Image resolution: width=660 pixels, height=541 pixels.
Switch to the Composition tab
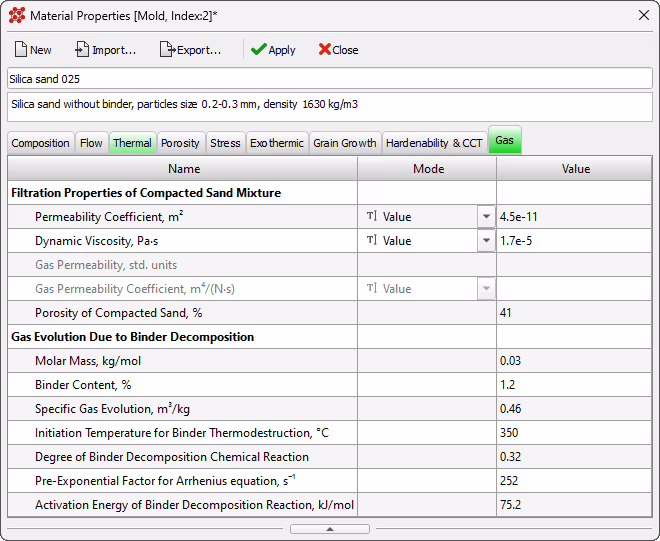(40, 143)
